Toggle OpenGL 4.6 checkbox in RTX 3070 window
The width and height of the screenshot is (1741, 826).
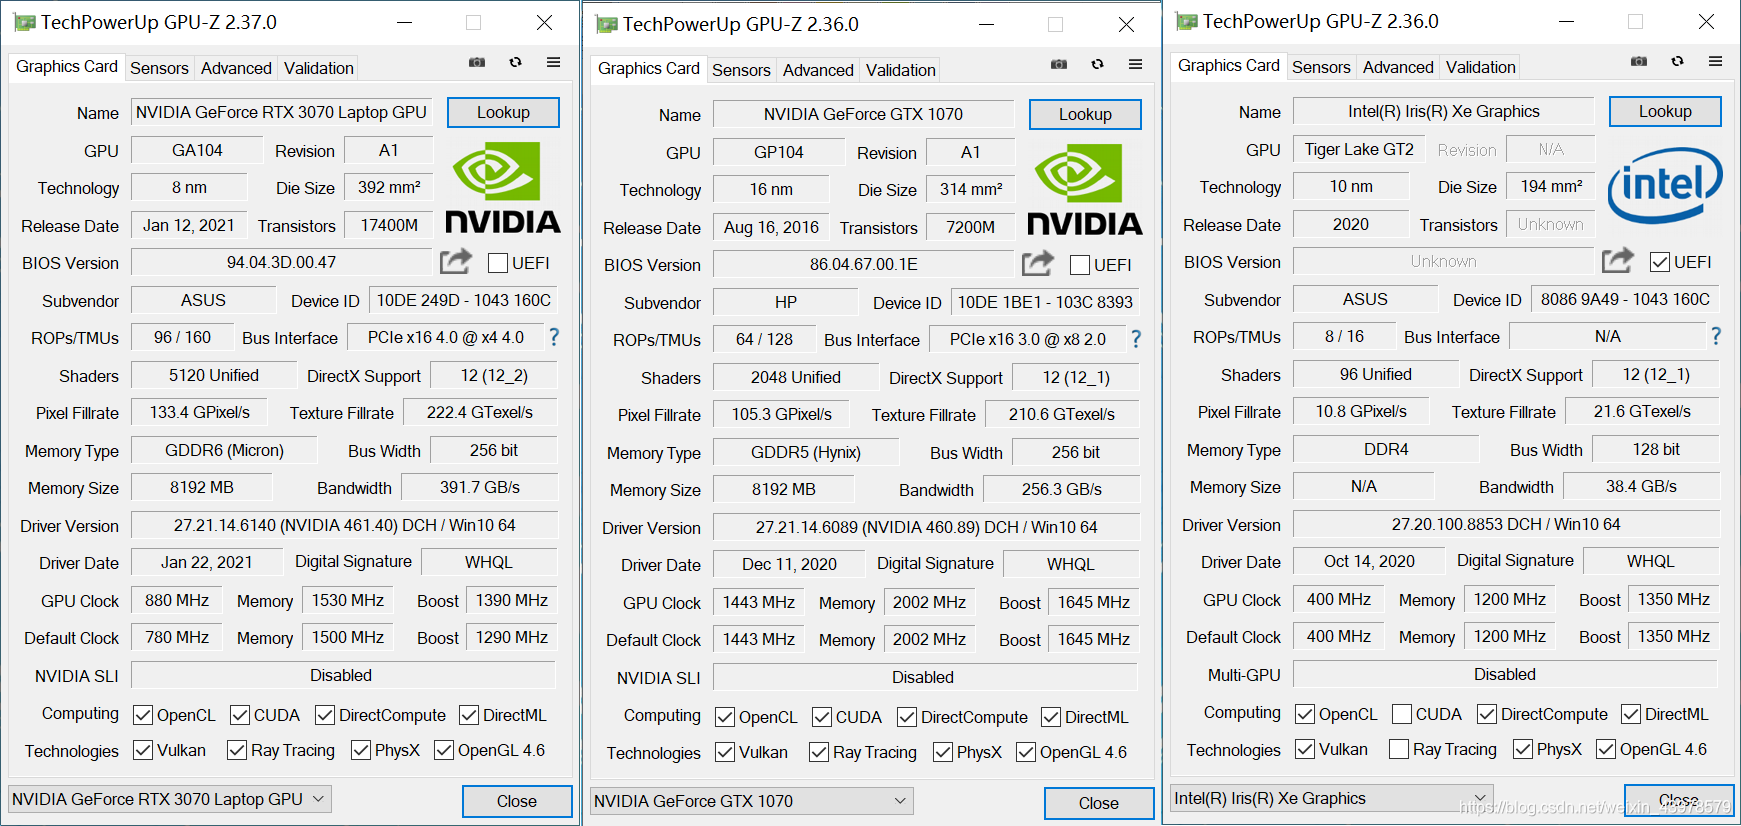(x=444, y=750)
